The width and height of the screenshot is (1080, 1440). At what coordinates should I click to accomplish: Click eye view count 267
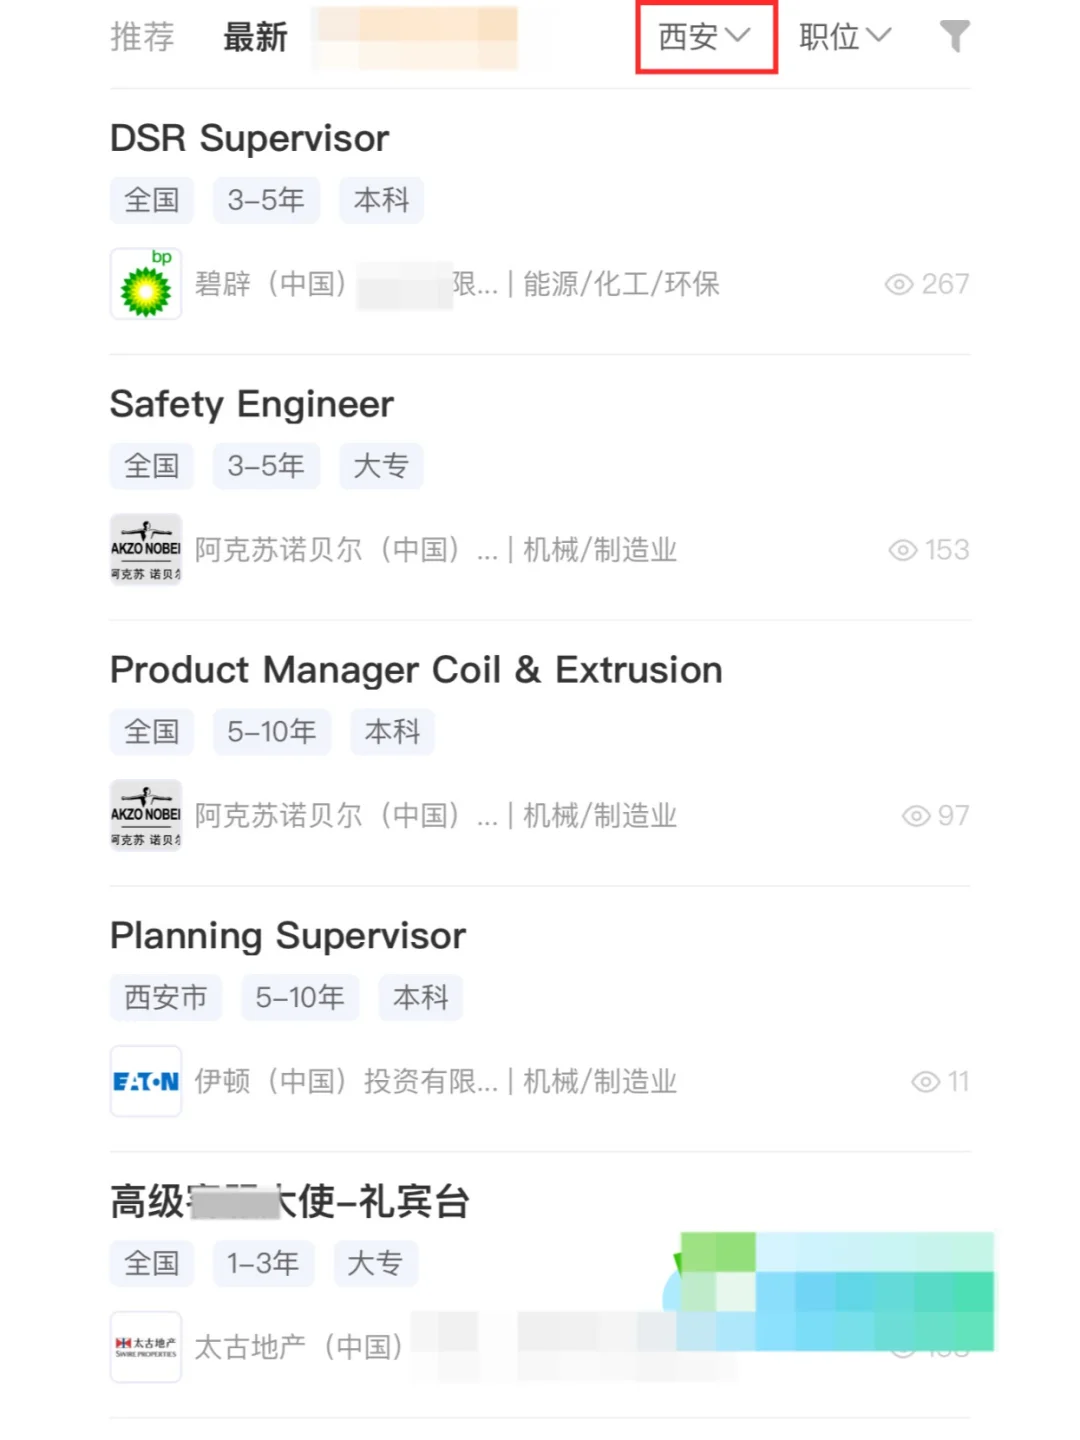coord(927,284)
